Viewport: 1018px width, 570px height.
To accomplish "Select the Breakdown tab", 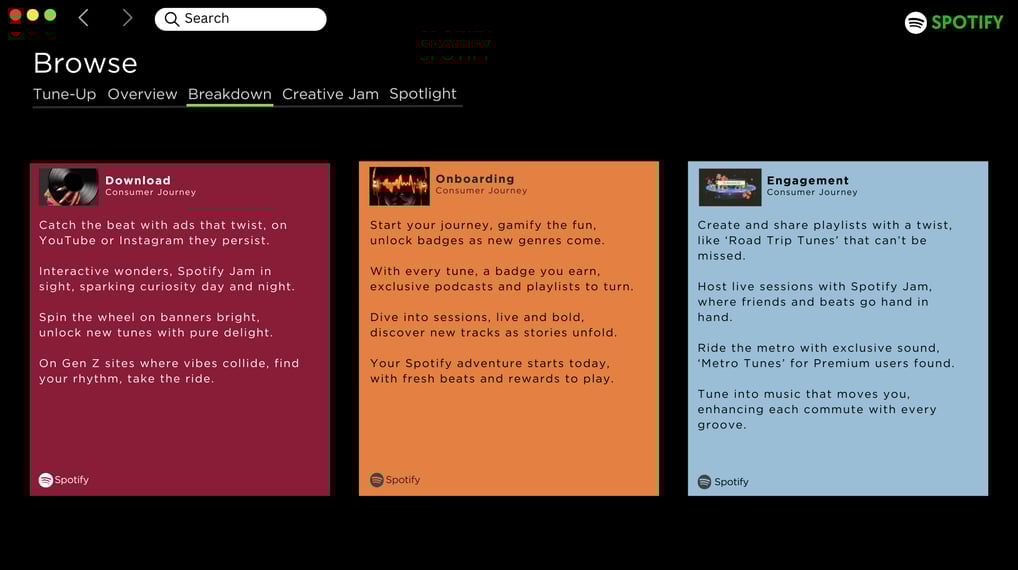I will click(230, 94).
